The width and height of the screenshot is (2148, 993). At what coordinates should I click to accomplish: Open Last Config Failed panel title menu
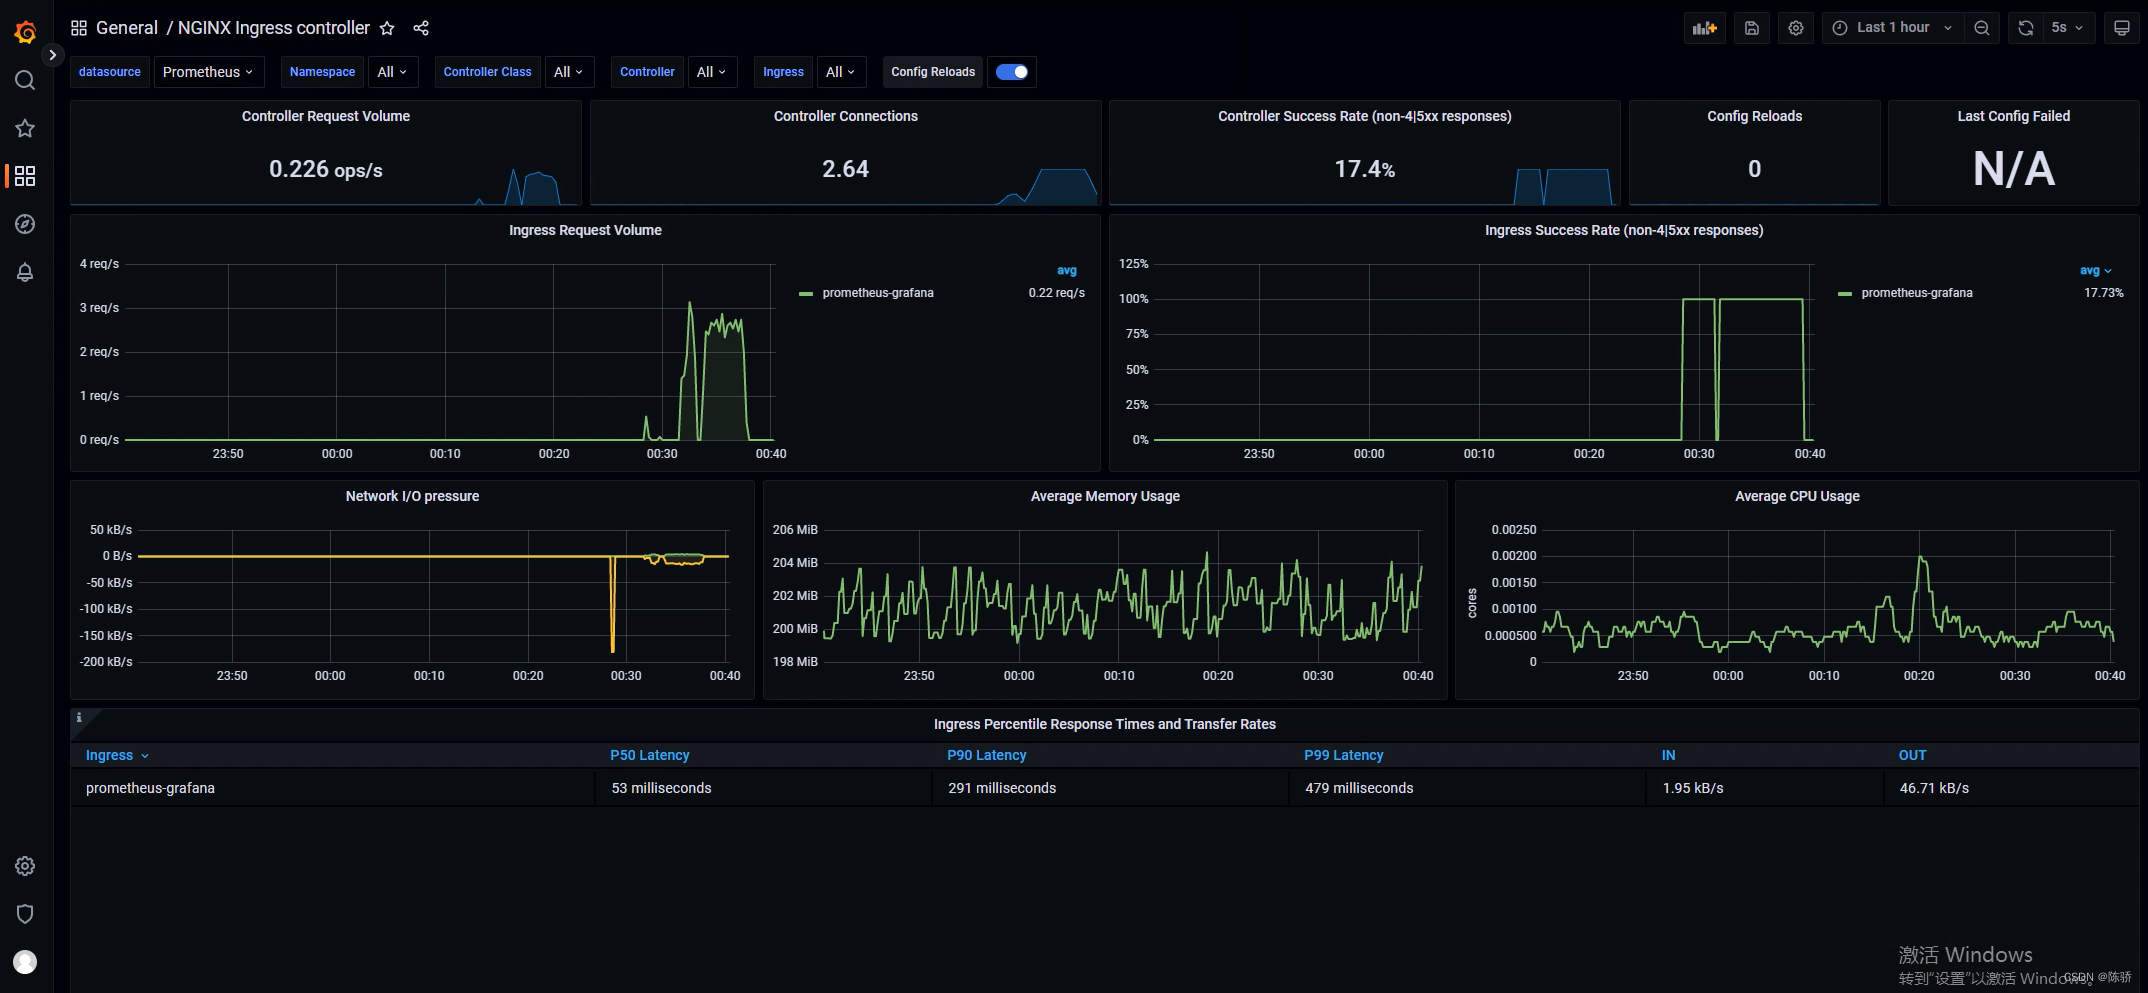[x=2014, y=116]
